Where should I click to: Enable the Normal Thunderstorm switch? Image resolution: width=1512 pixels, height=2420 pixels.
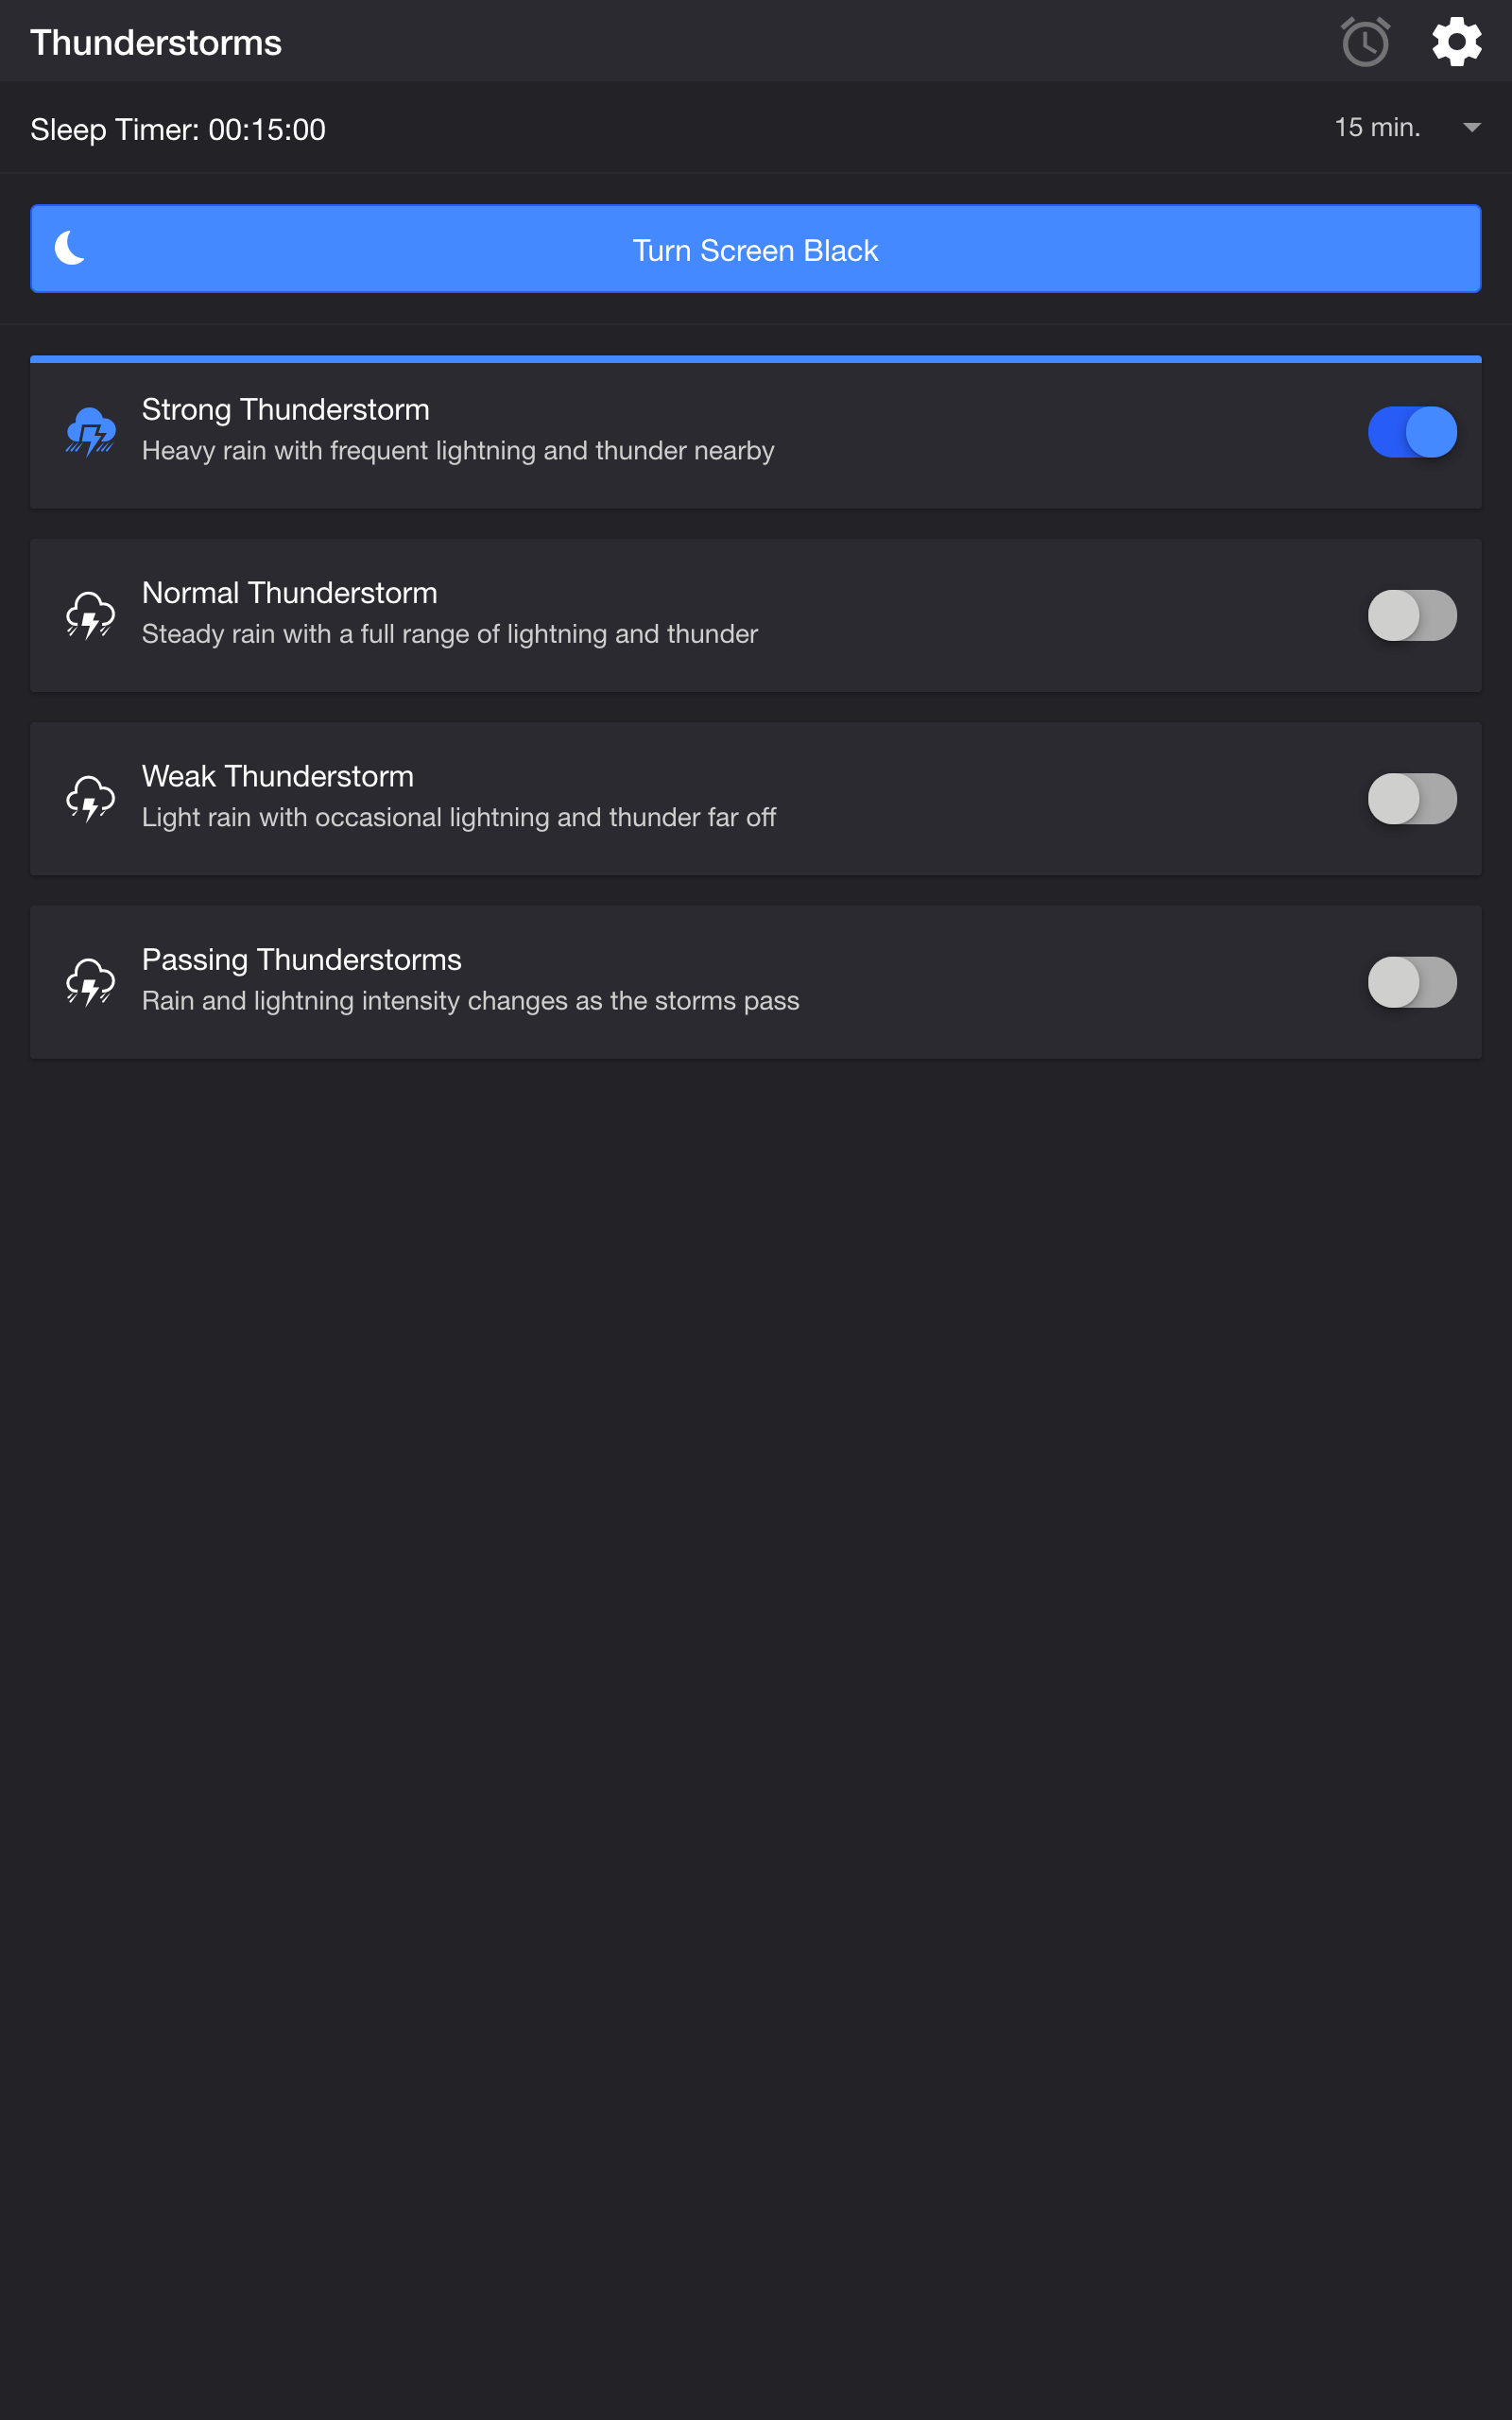[x=1411, y=615]
